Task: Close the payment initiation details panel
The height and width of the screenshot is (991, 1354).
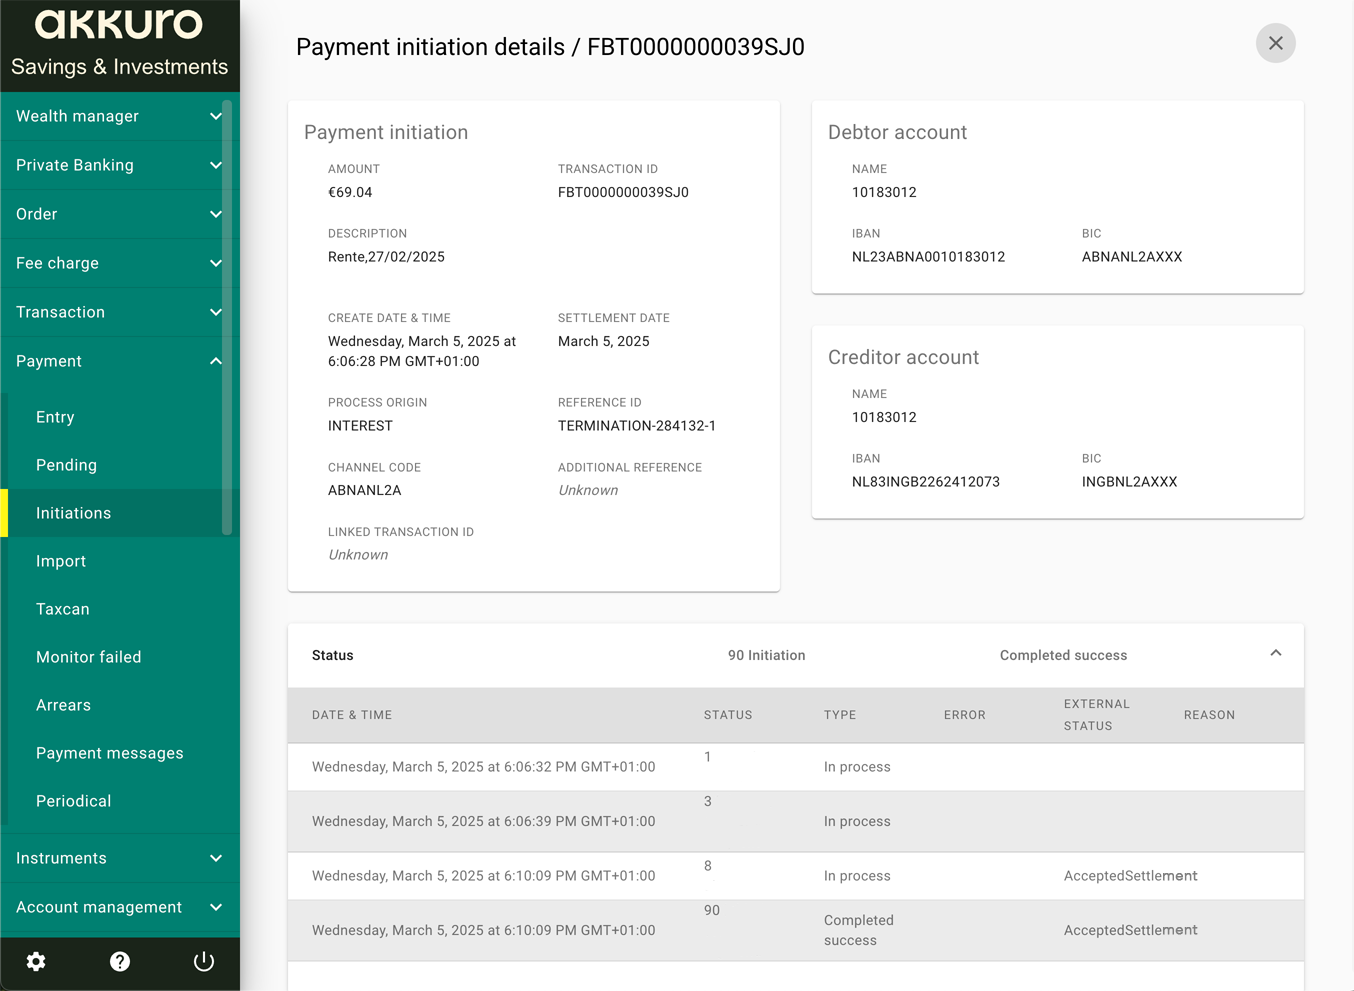Action: (1276, 43)
